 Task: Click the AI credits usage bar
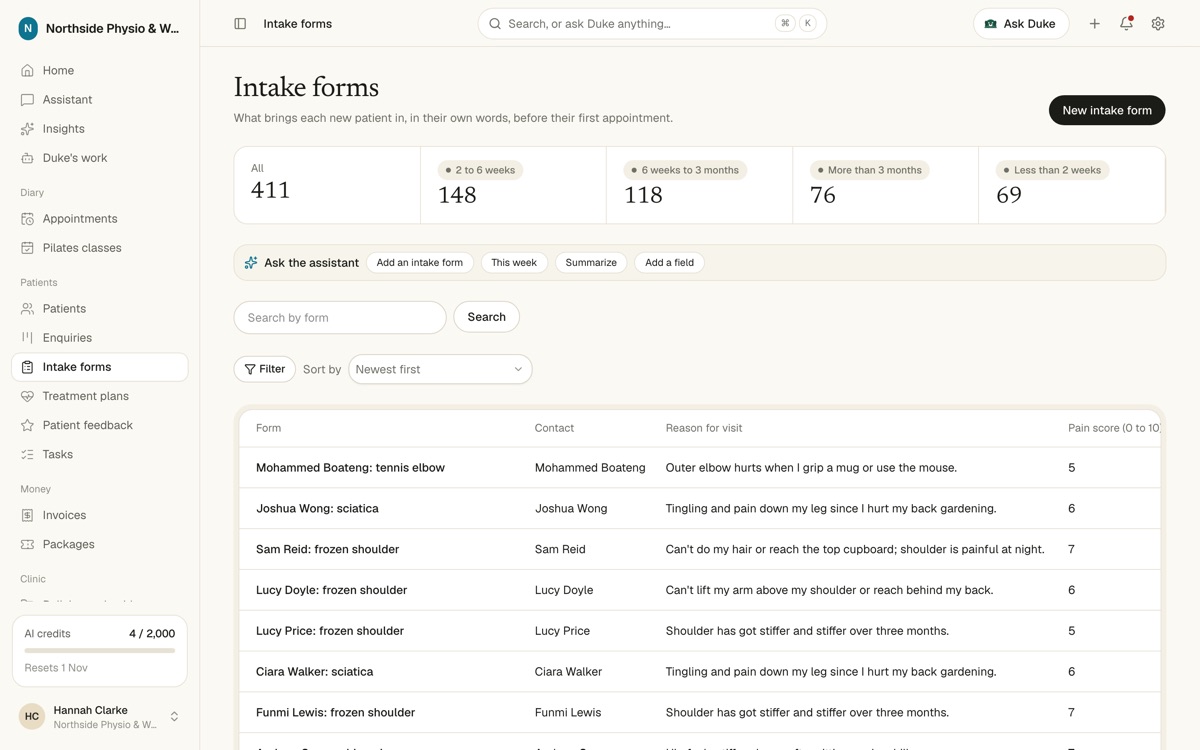(100, 651)
